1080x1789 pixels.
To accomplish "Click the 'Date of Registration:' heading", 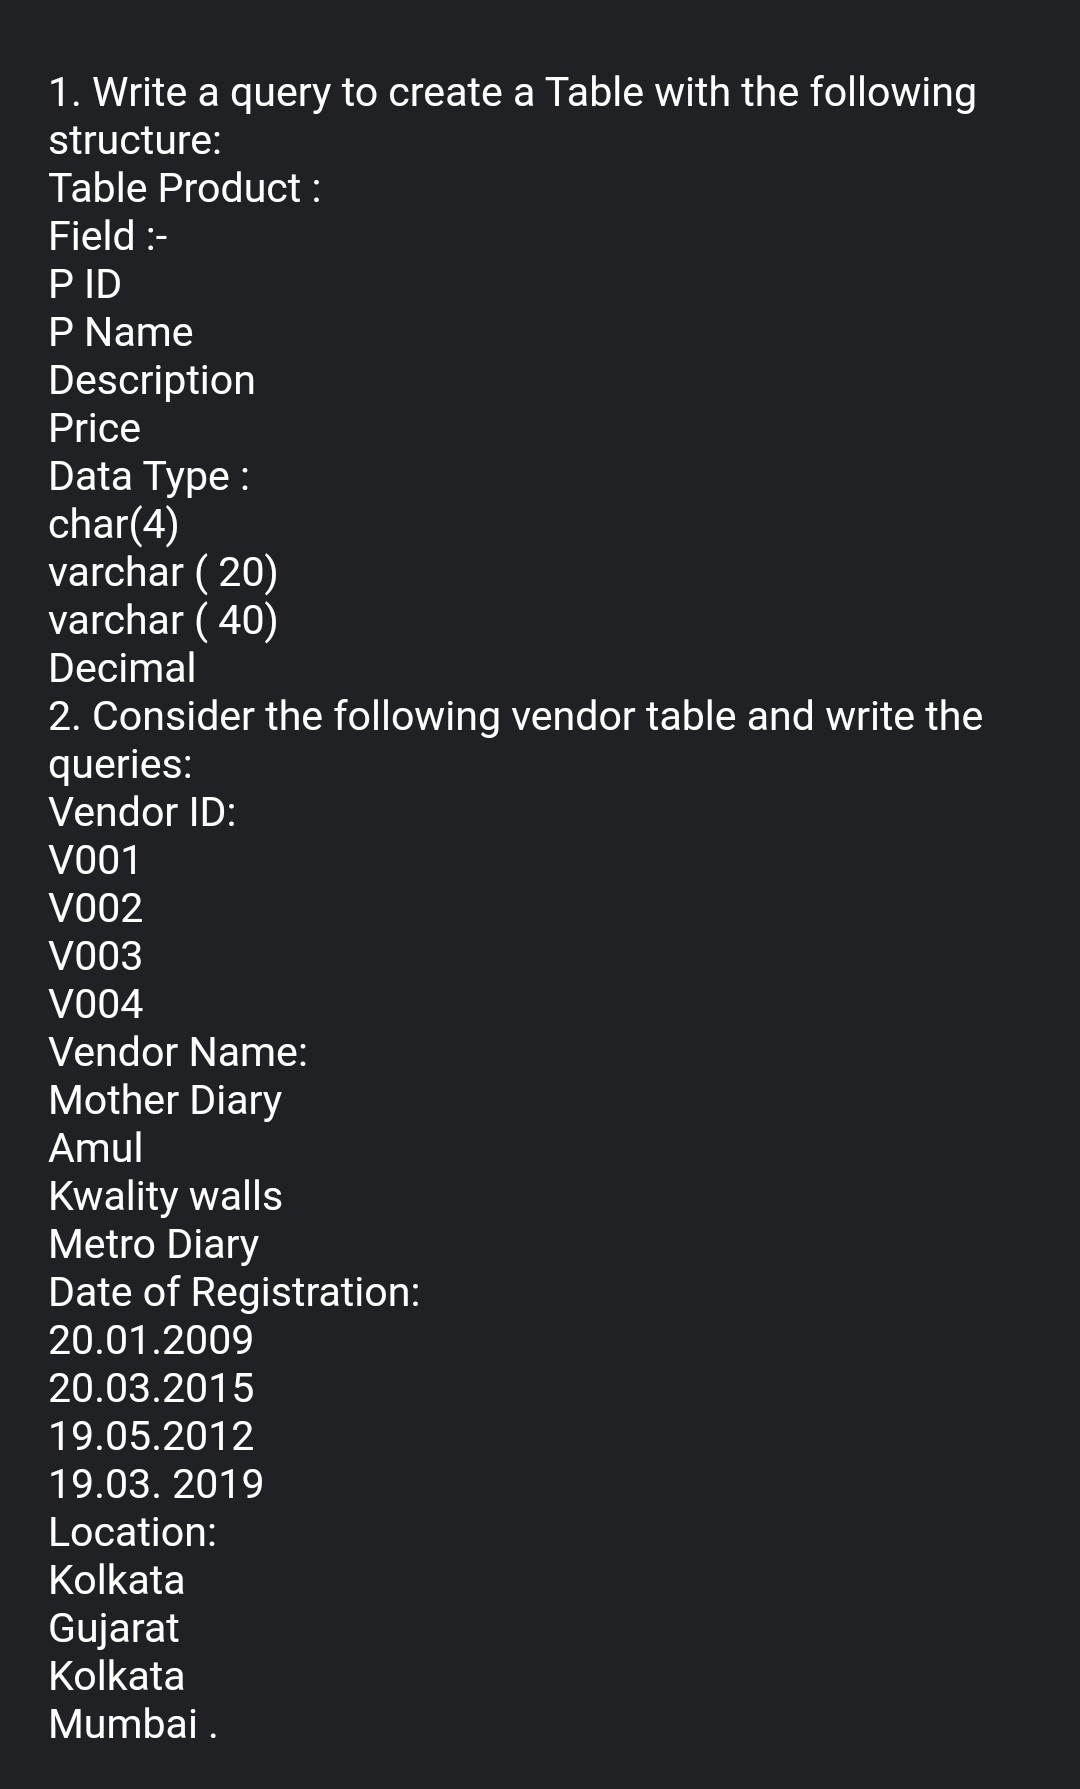I will [x=234, y=1292].
